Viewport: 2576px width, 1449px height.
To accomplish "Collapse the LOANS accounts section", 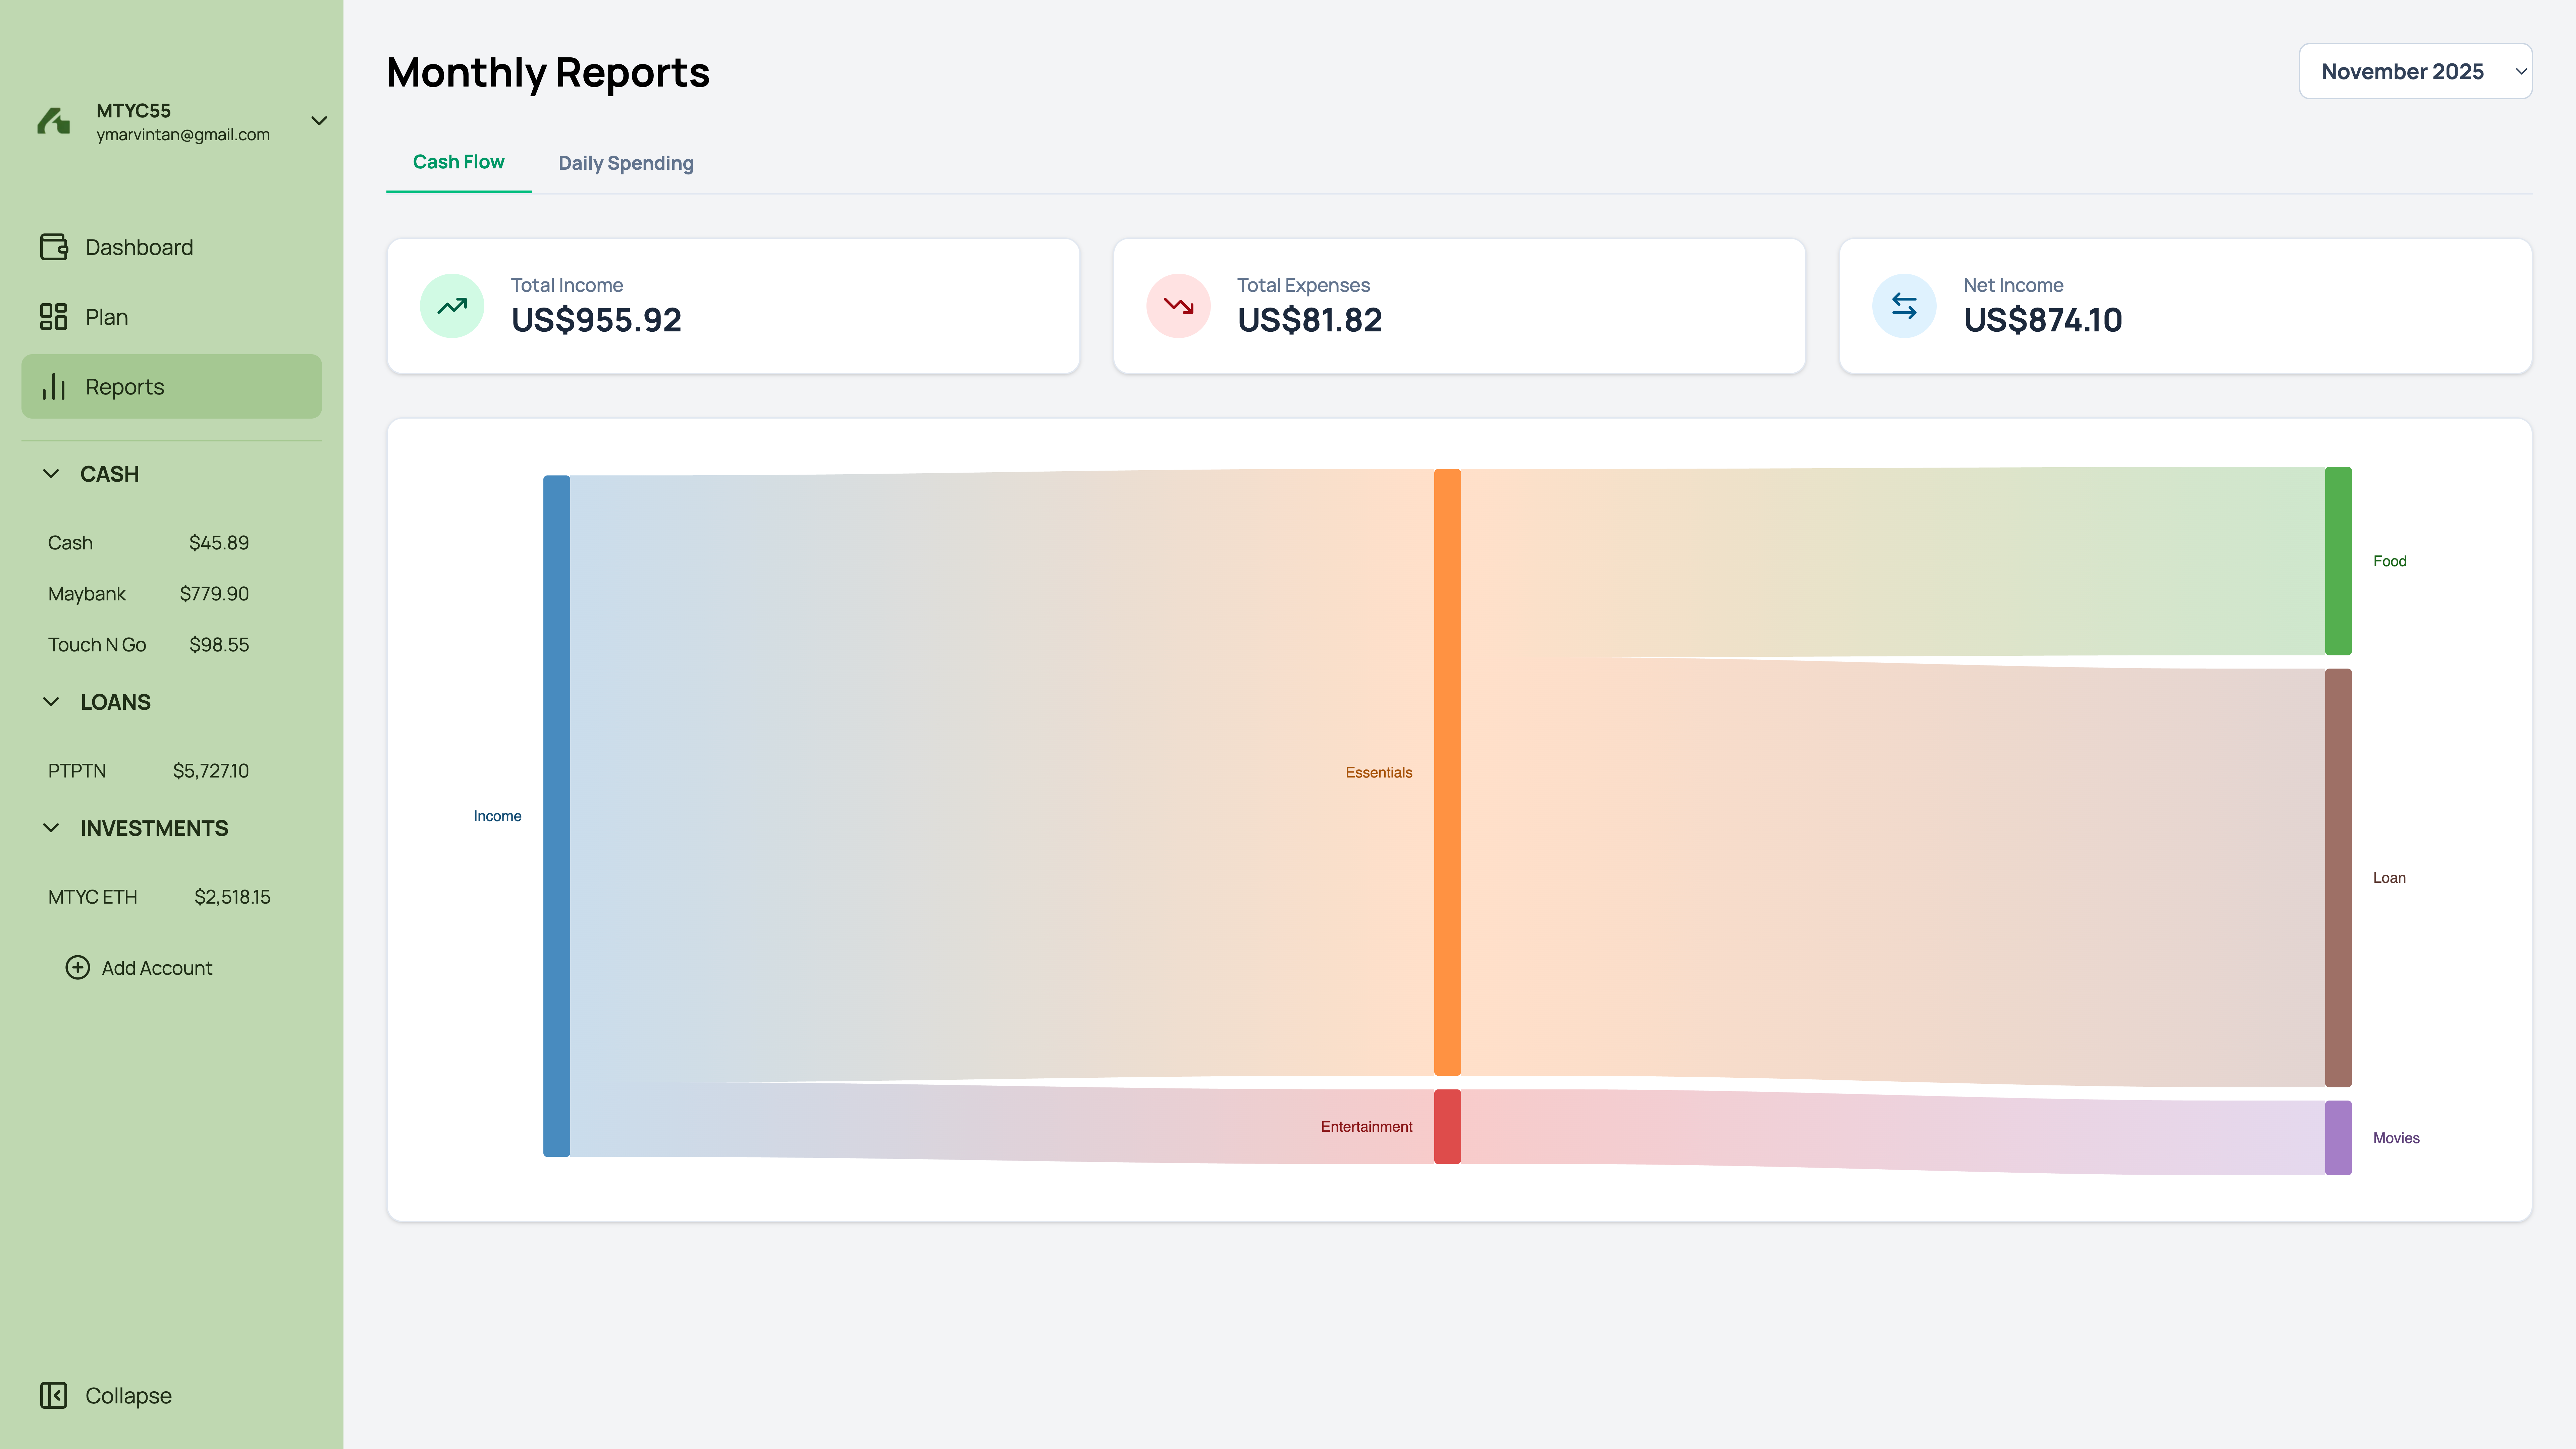I will (x=51, y=702).
